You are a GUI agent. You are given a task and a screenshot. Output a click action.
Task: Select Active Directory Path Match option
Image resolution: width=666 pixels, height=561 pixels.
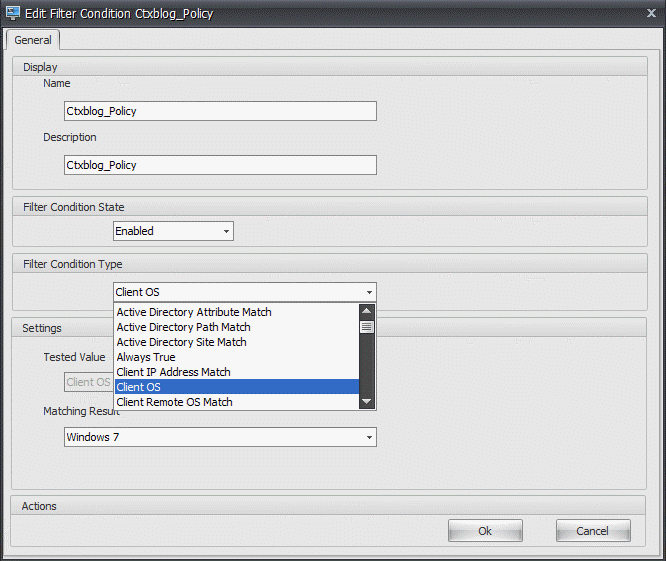237,327
